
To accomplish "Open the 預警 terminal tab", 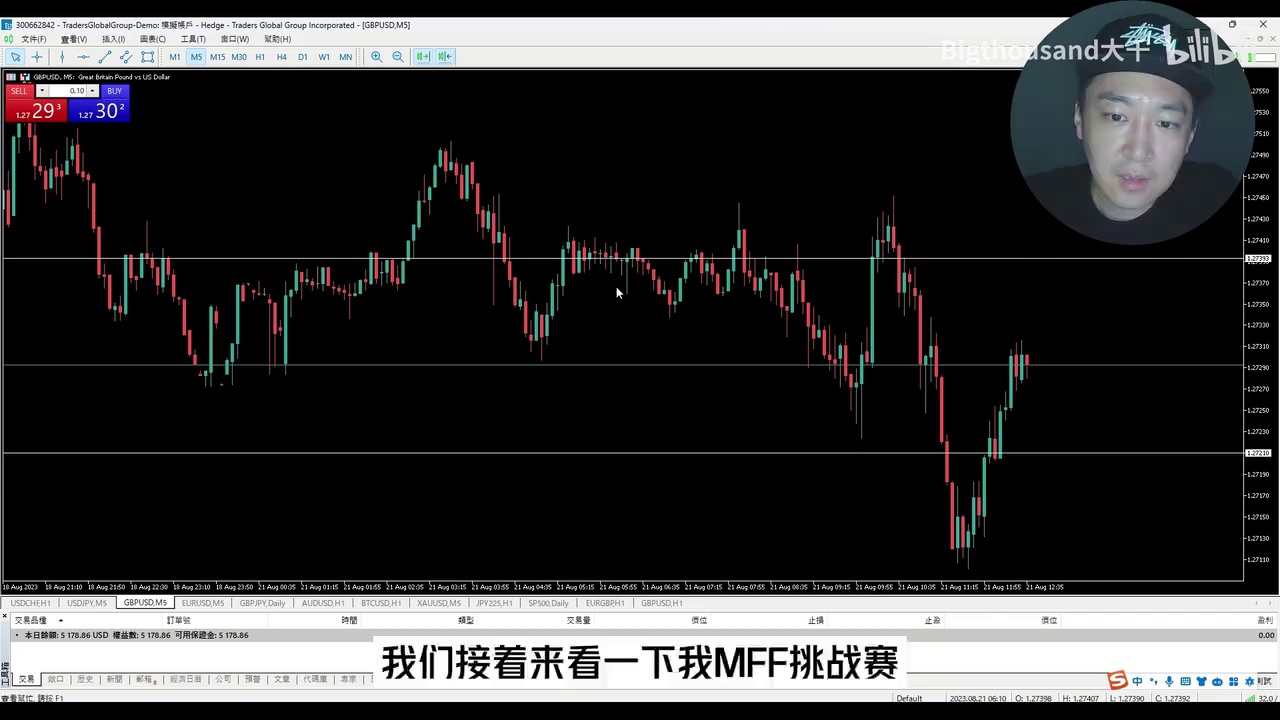I will pyautogui.click(x=252, y=679).
